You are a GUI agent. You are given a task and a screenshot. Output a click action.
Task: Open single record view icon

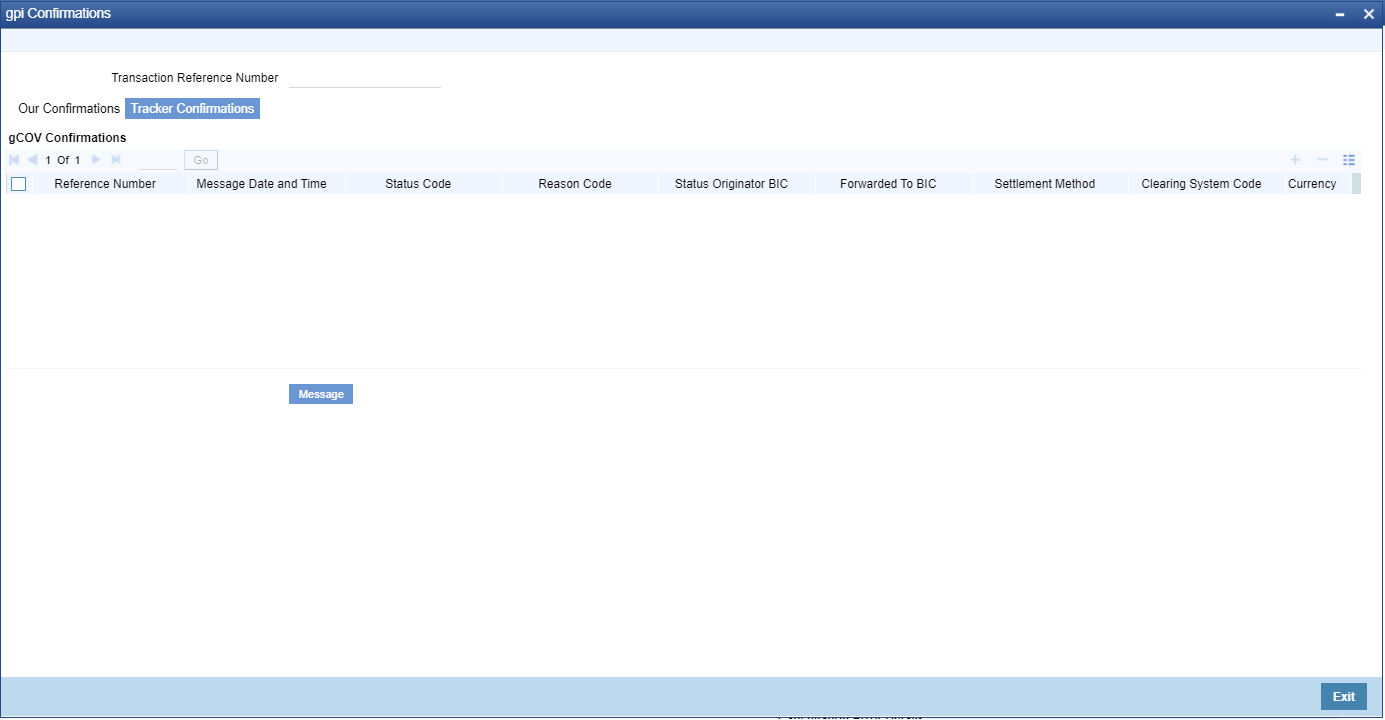click(x=1348, y=160)
